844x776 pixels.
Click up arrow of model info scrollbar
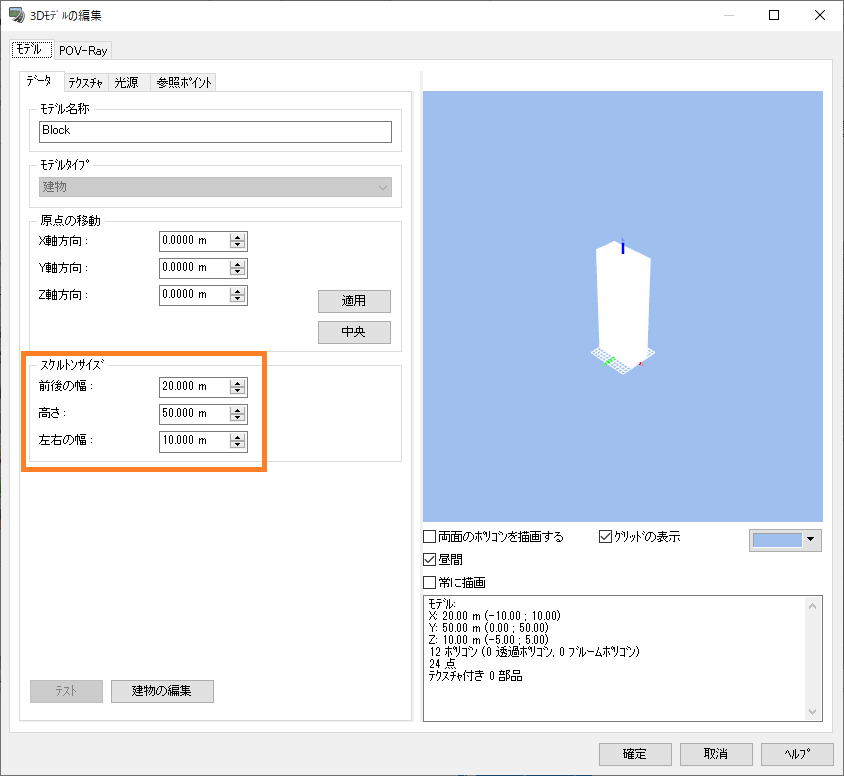tap(812, 606)
